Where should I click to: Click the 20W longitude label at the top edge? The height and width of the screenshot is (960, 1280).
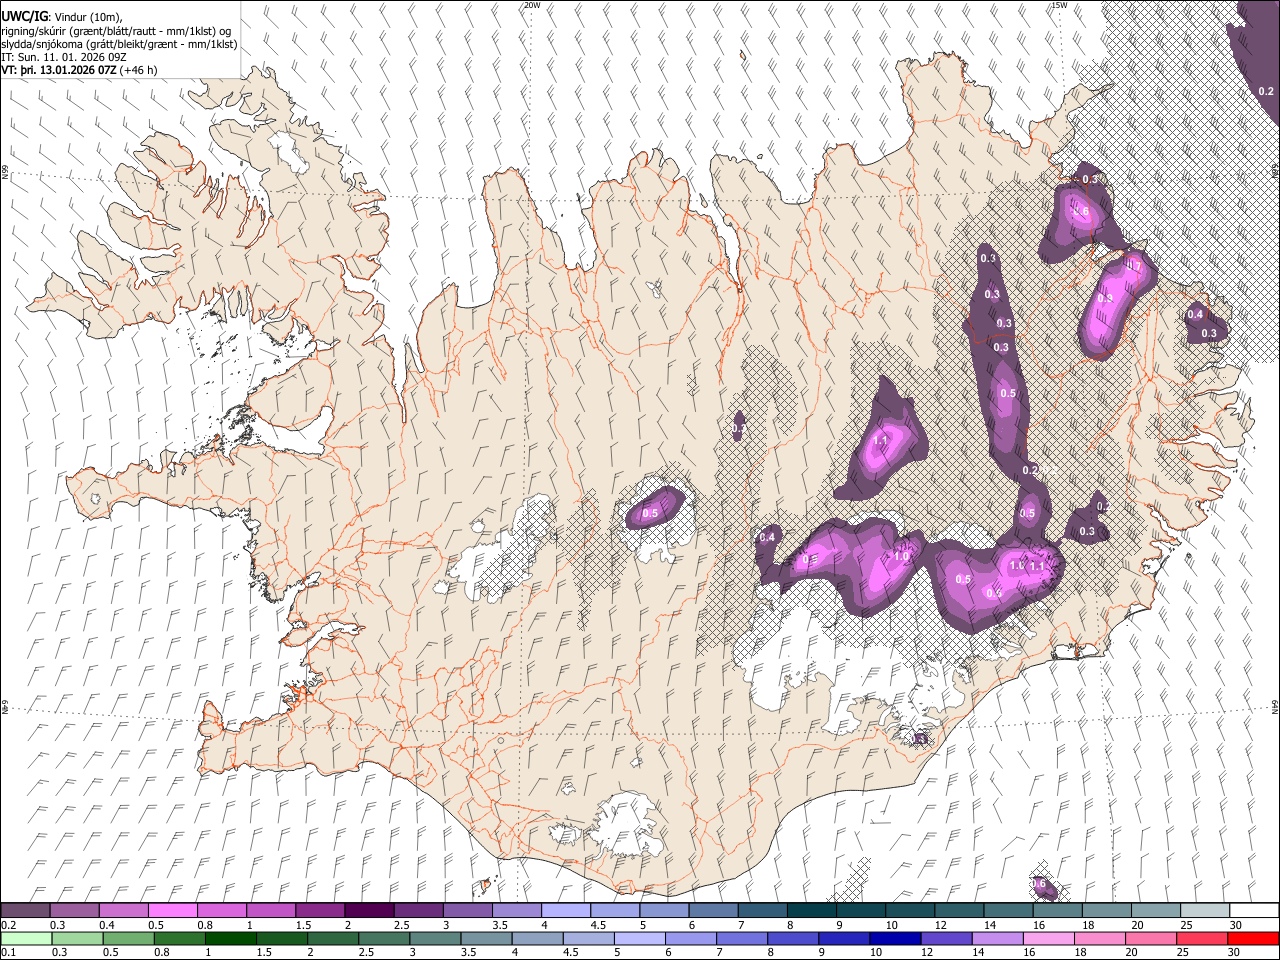(x=532, y=5)
